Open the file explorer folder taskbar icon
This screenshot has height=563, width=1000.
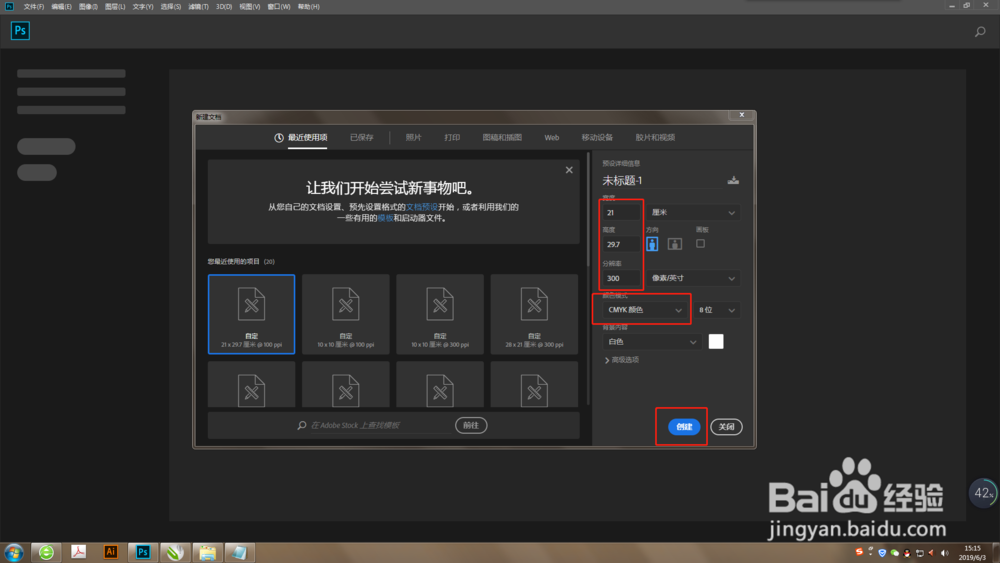click(207, 552)
